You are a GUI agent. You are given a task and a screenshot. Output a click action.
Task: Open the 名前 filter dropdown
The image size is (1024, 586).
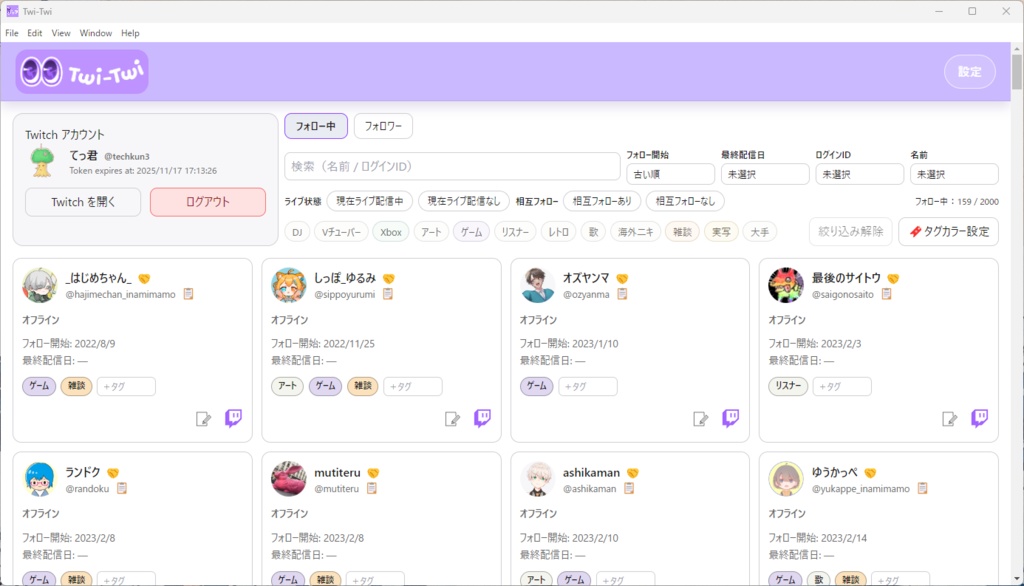tap(953, 173)
